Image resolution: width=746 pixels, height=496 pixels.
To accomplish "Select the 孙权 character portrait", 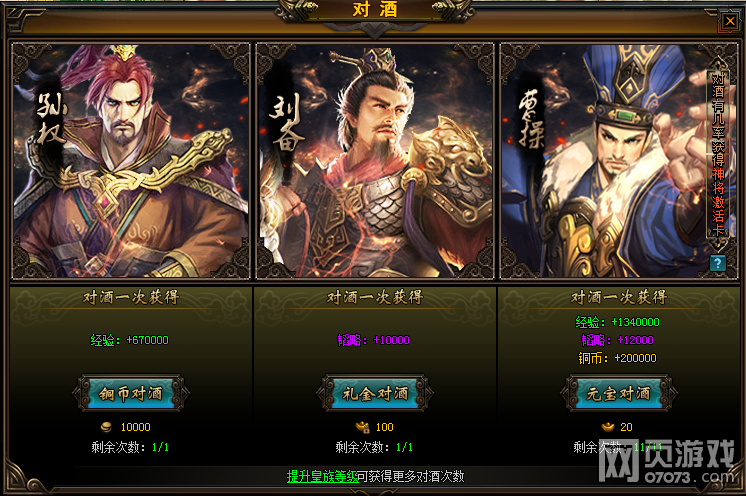I will pos(131,161).
